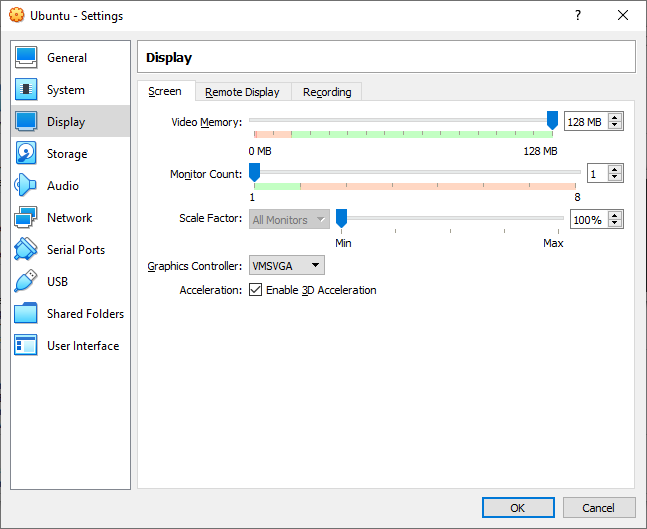Click the Scale Factor percentage field
Viewport: 647px width, 529px height.
point(589,220)
